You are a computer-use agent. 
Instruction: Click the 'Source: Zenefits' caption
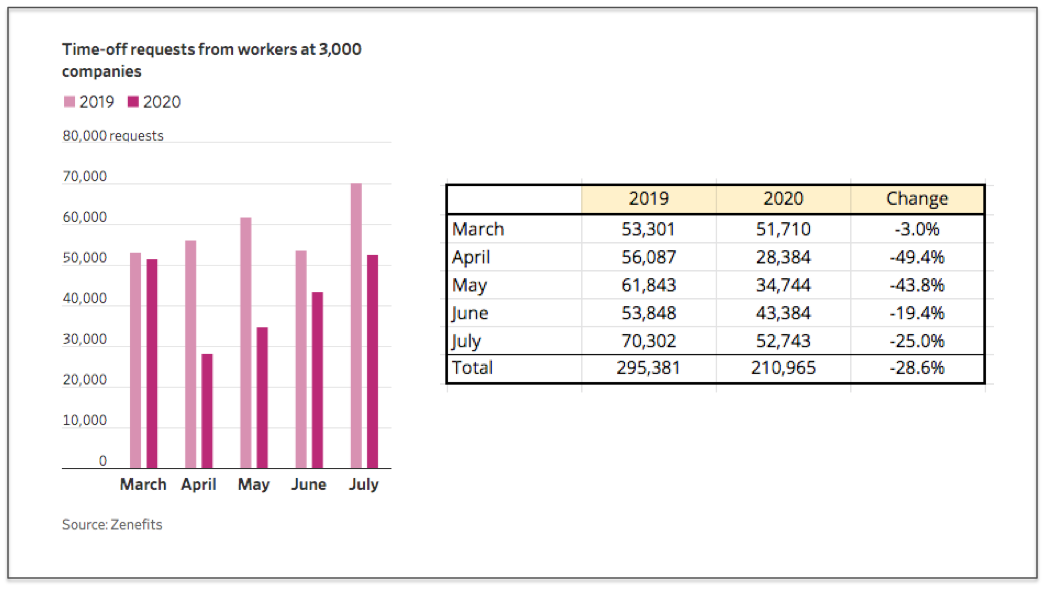click(x=112, y=524)
